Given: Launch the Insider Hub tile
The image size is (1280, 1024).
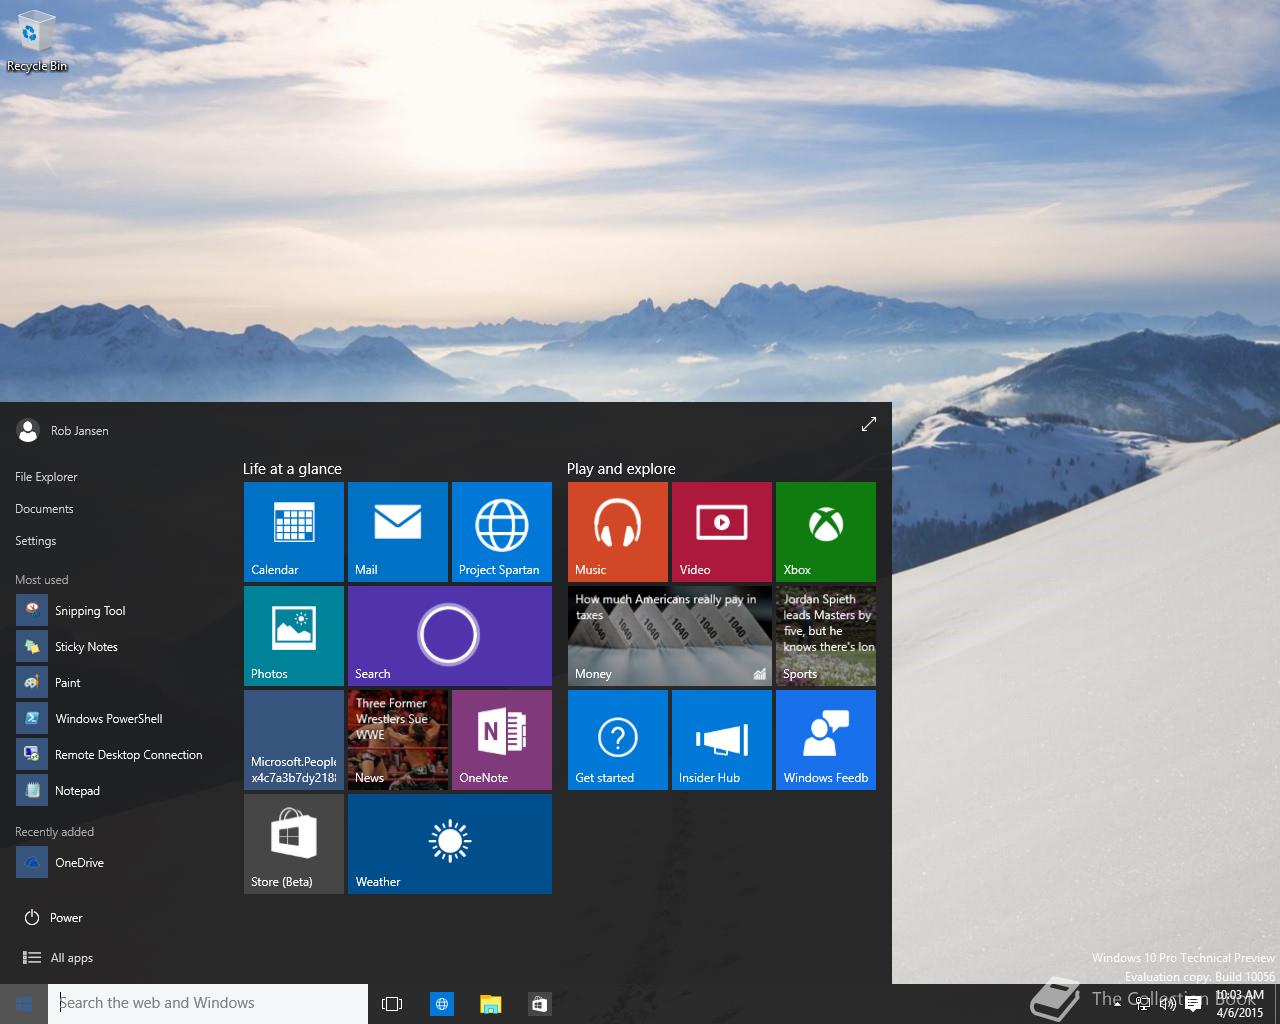Looking at the screenshot, I should coord(722,740).
